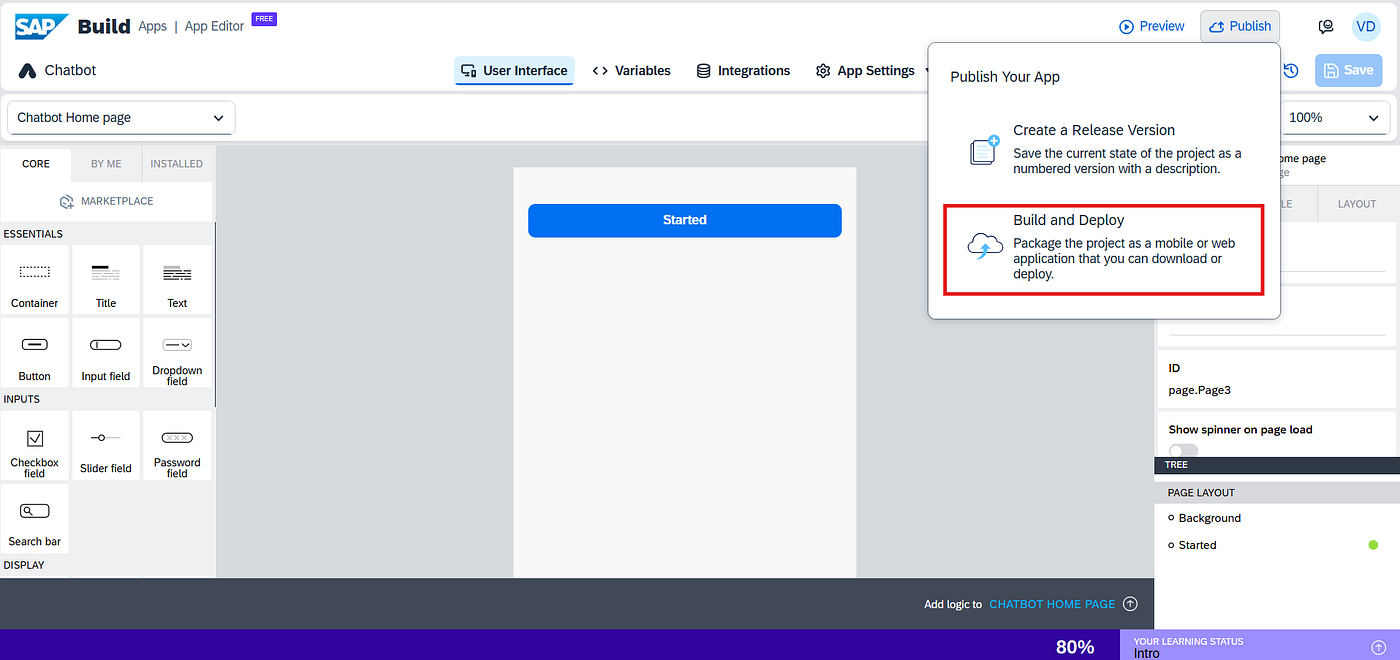Open the MARKETPLACE button
Image resolution: width=1400 pixels, height=660 pixels.
point(107,201)
